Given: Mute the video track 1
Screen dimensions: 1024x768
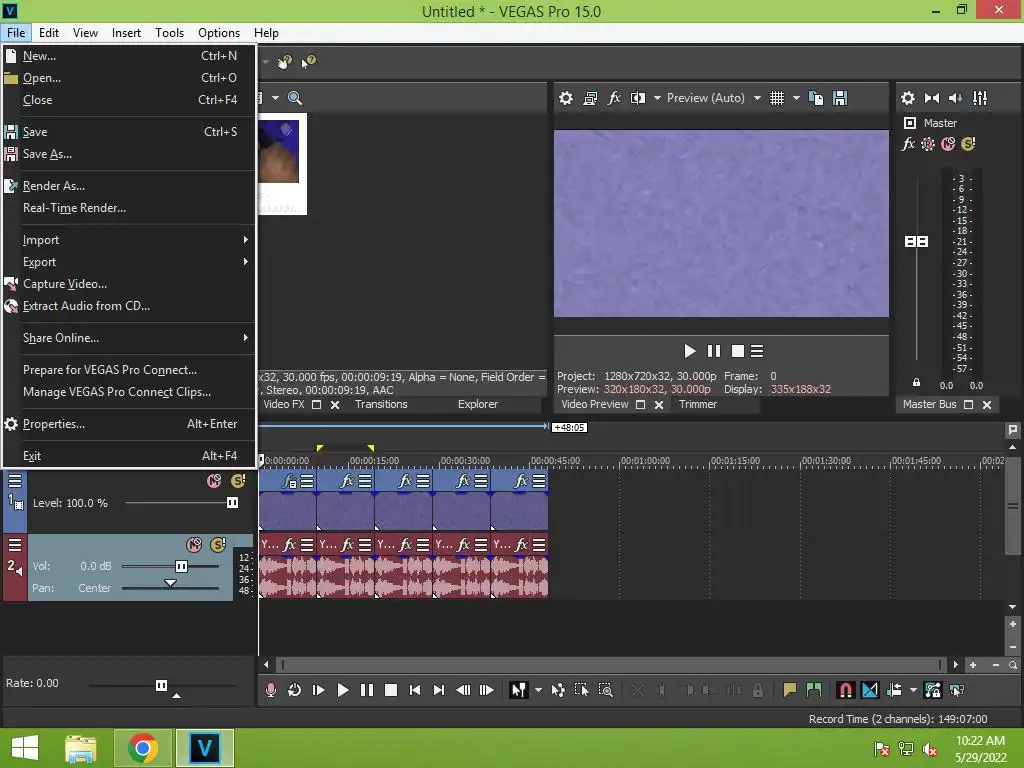Looking at the screenshot, I should tap(214, 481).
